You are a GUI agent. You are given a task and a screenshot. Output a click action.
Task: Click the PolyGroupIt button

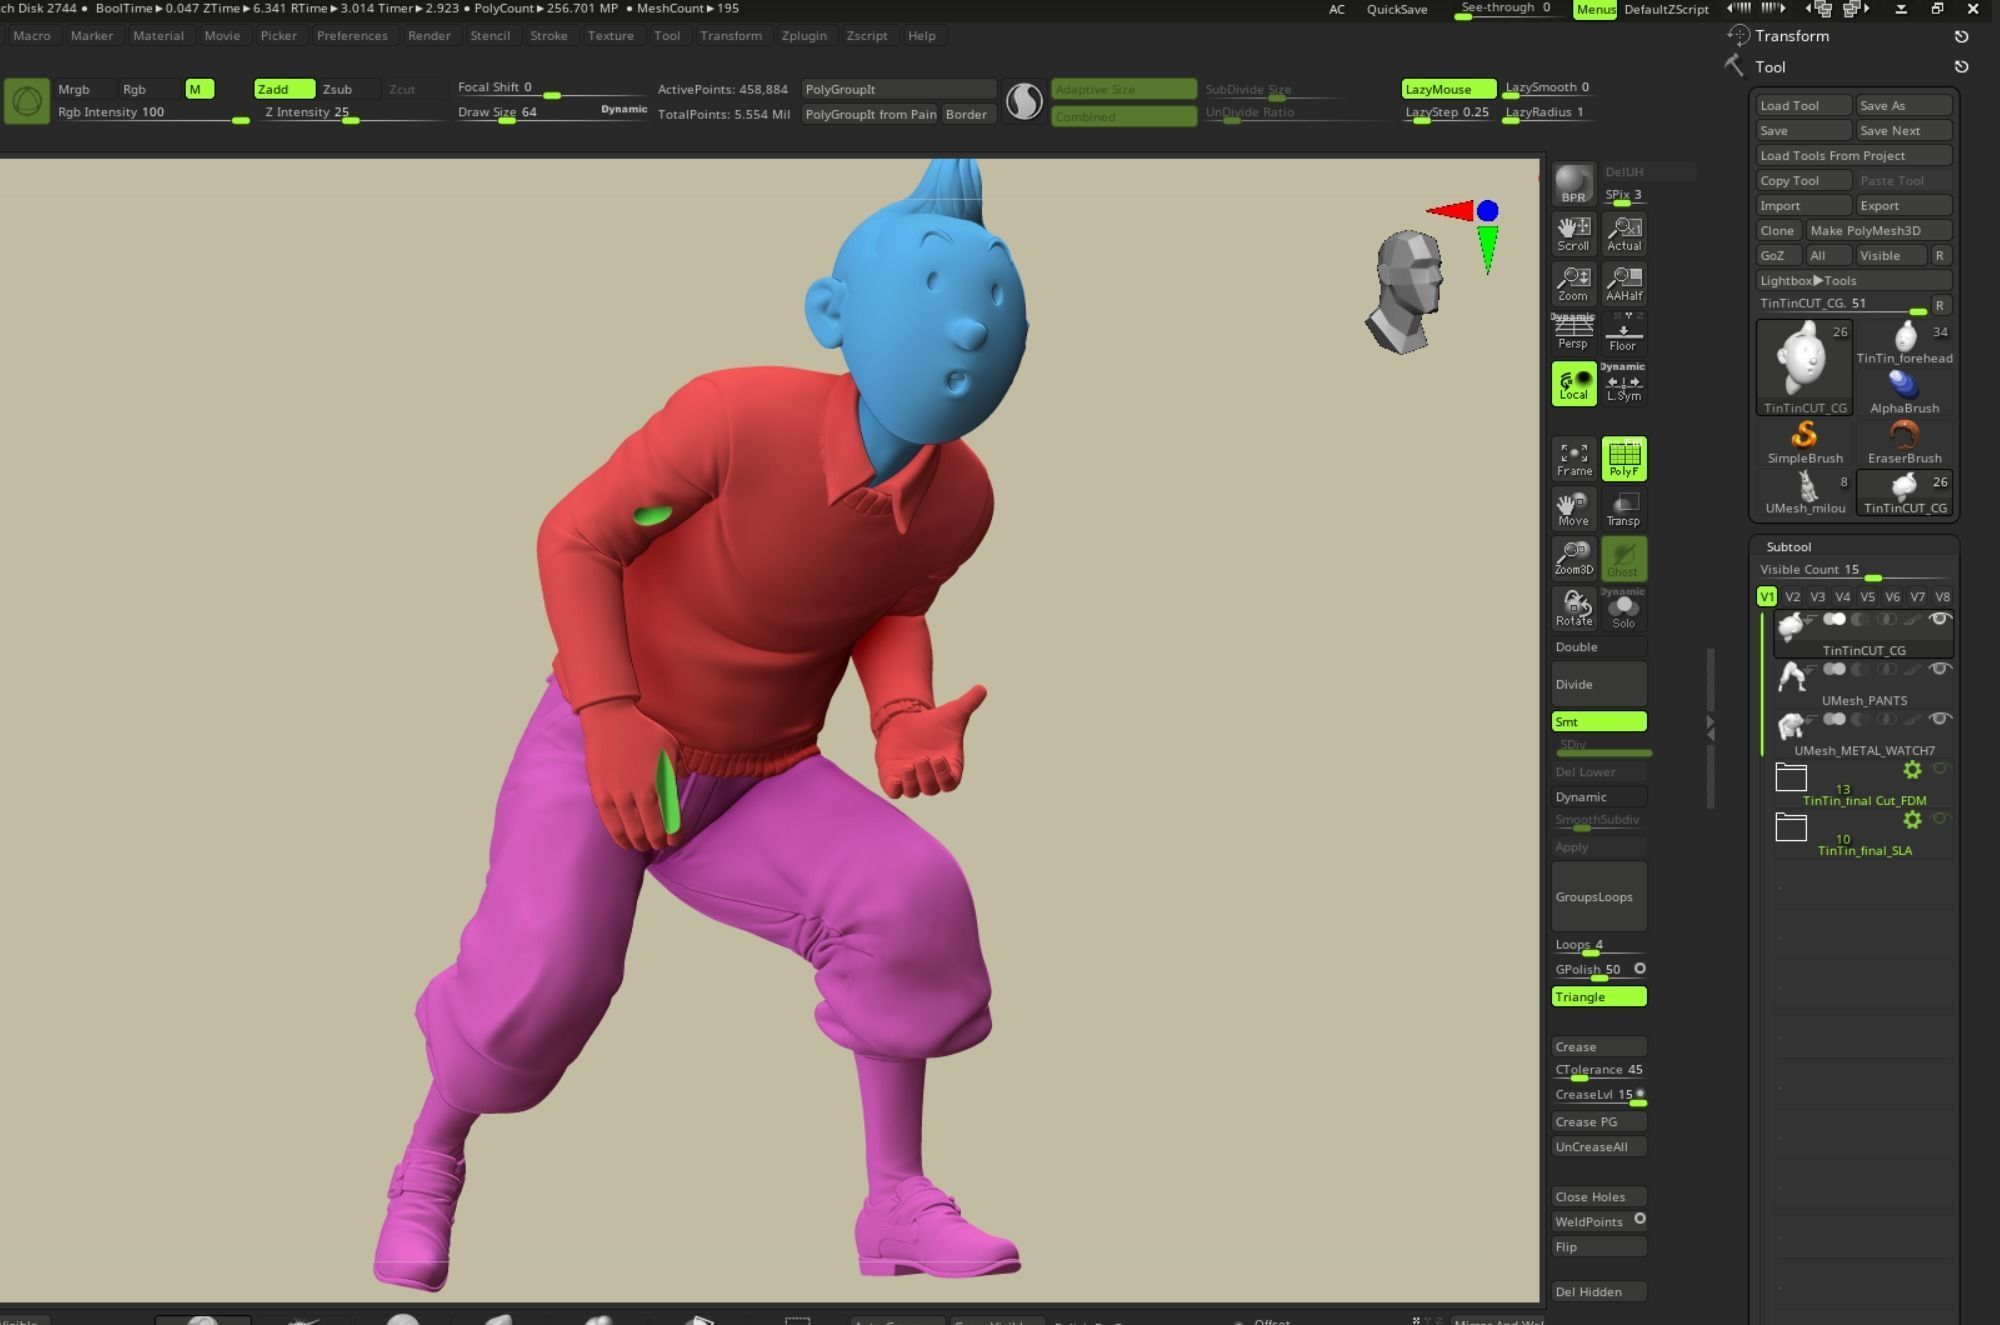click(x=898, y=89)
